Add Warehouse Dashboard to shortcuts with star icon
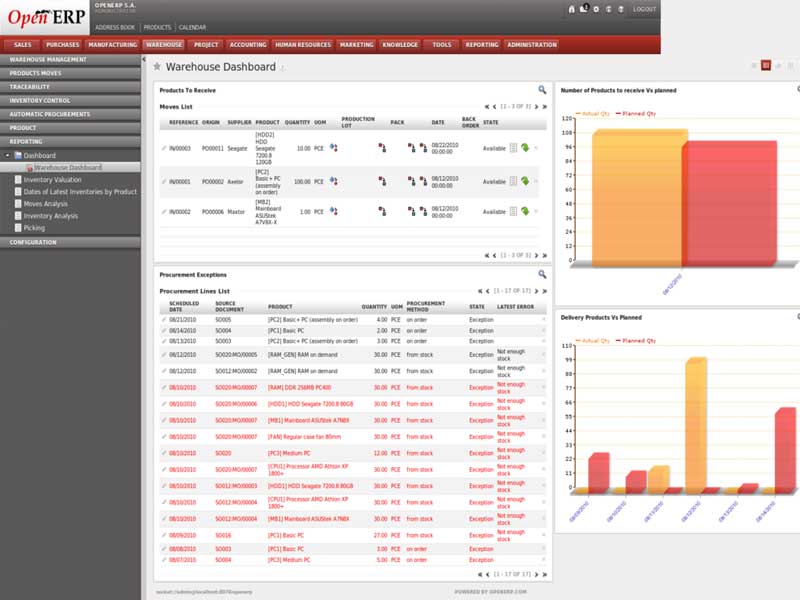Viewport: 800px width, 600px height. [157, 66]
